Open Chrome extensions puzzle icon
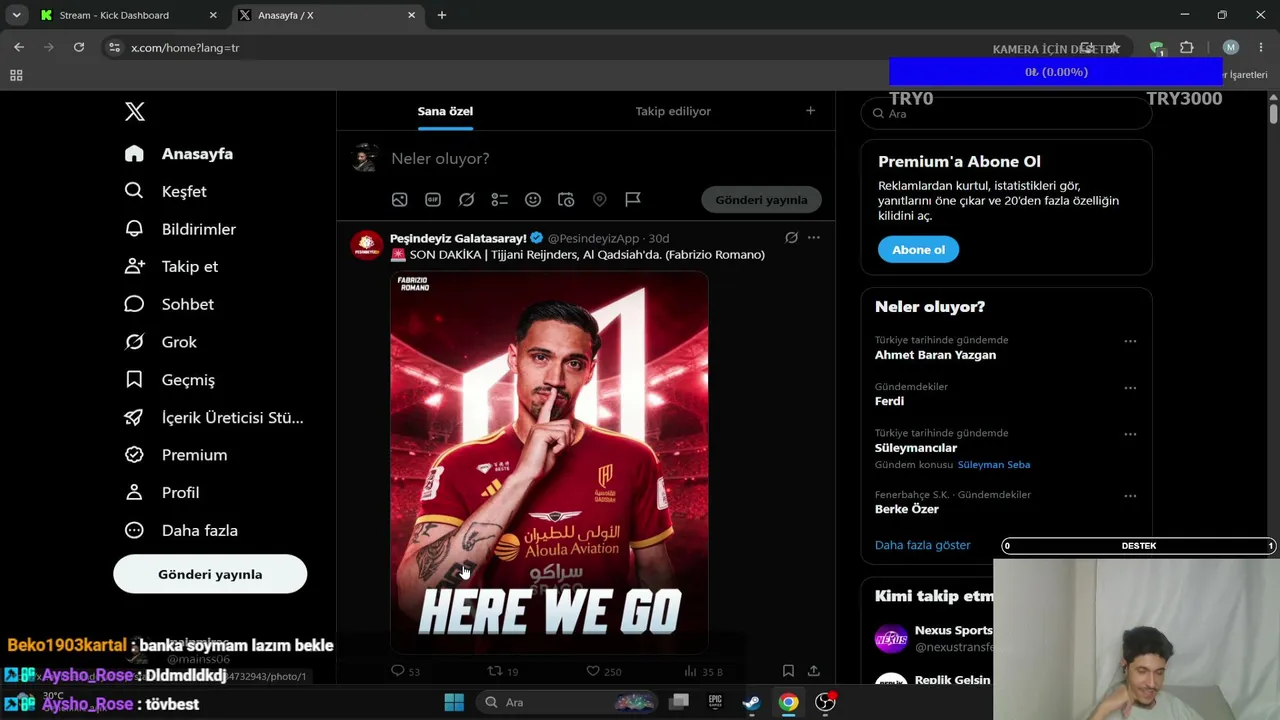1280x720 pixels. 1187,47
